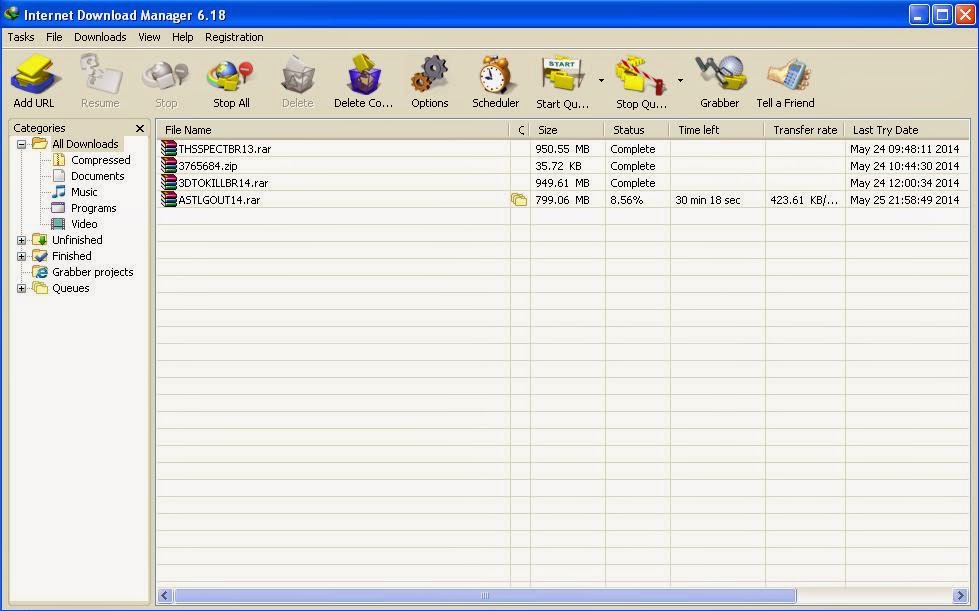This screenshot has width=979, height=611.
Task: Click the May 25 21:58:49 2014 date
Action: click(905, 200)
